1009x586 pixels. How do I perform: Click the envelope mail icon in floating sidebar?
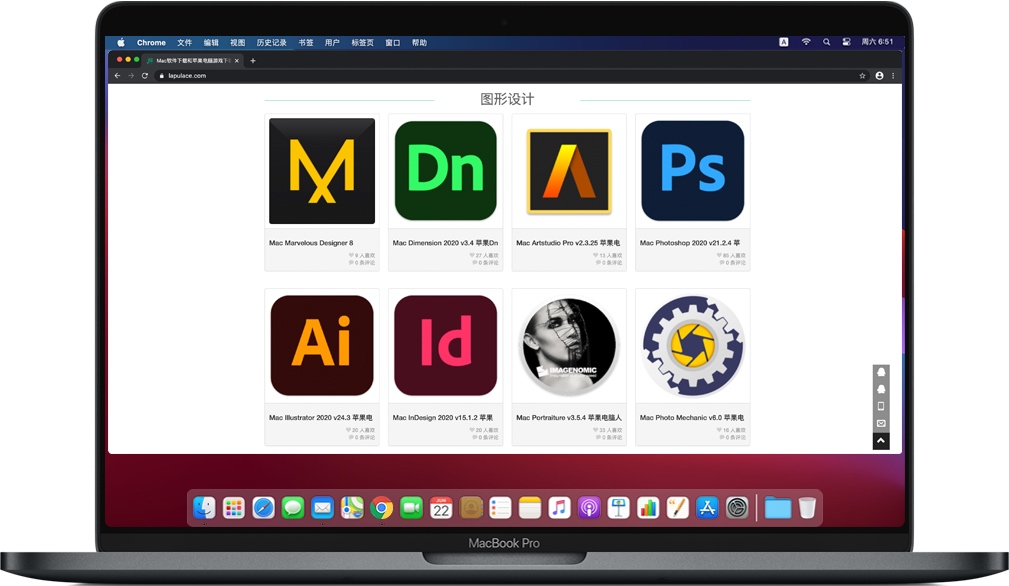click(881, 423)
